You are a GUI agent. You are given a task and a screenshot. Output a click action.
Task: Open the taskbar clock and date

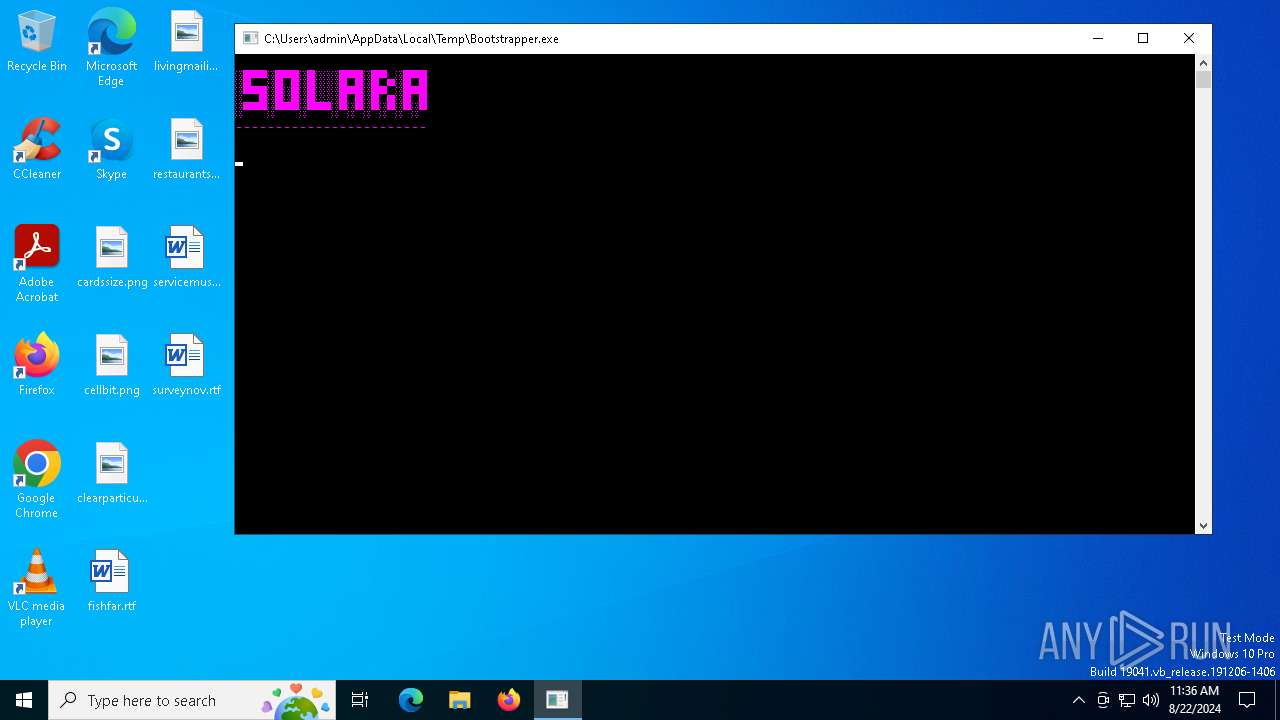[1194, 700]
